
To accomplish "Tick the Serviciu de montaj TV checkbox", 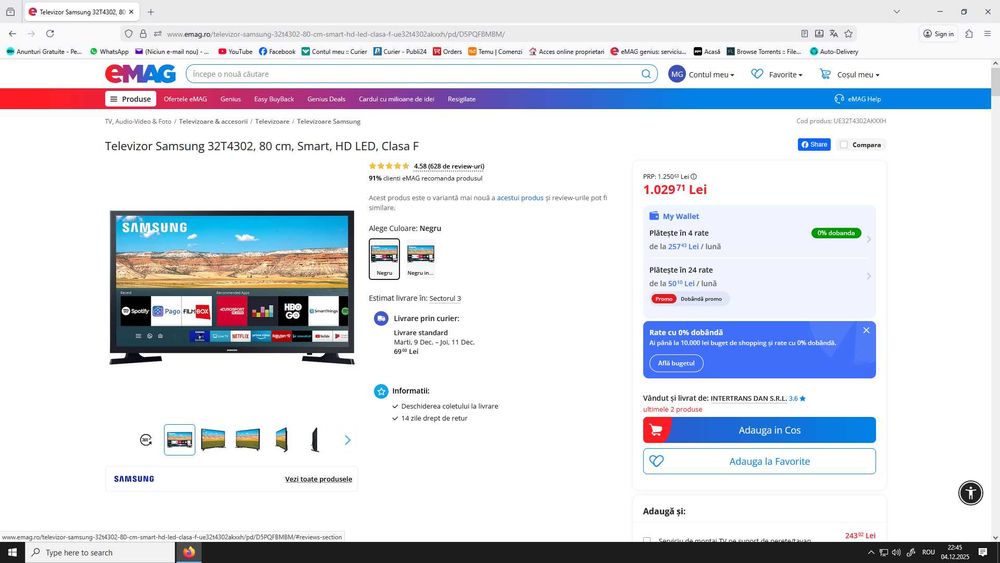I will 647,540.
